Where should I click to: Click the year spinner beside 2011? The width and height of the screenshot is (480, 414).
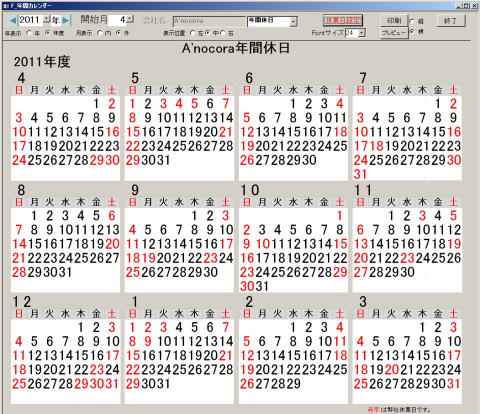(x=47, y=20)
